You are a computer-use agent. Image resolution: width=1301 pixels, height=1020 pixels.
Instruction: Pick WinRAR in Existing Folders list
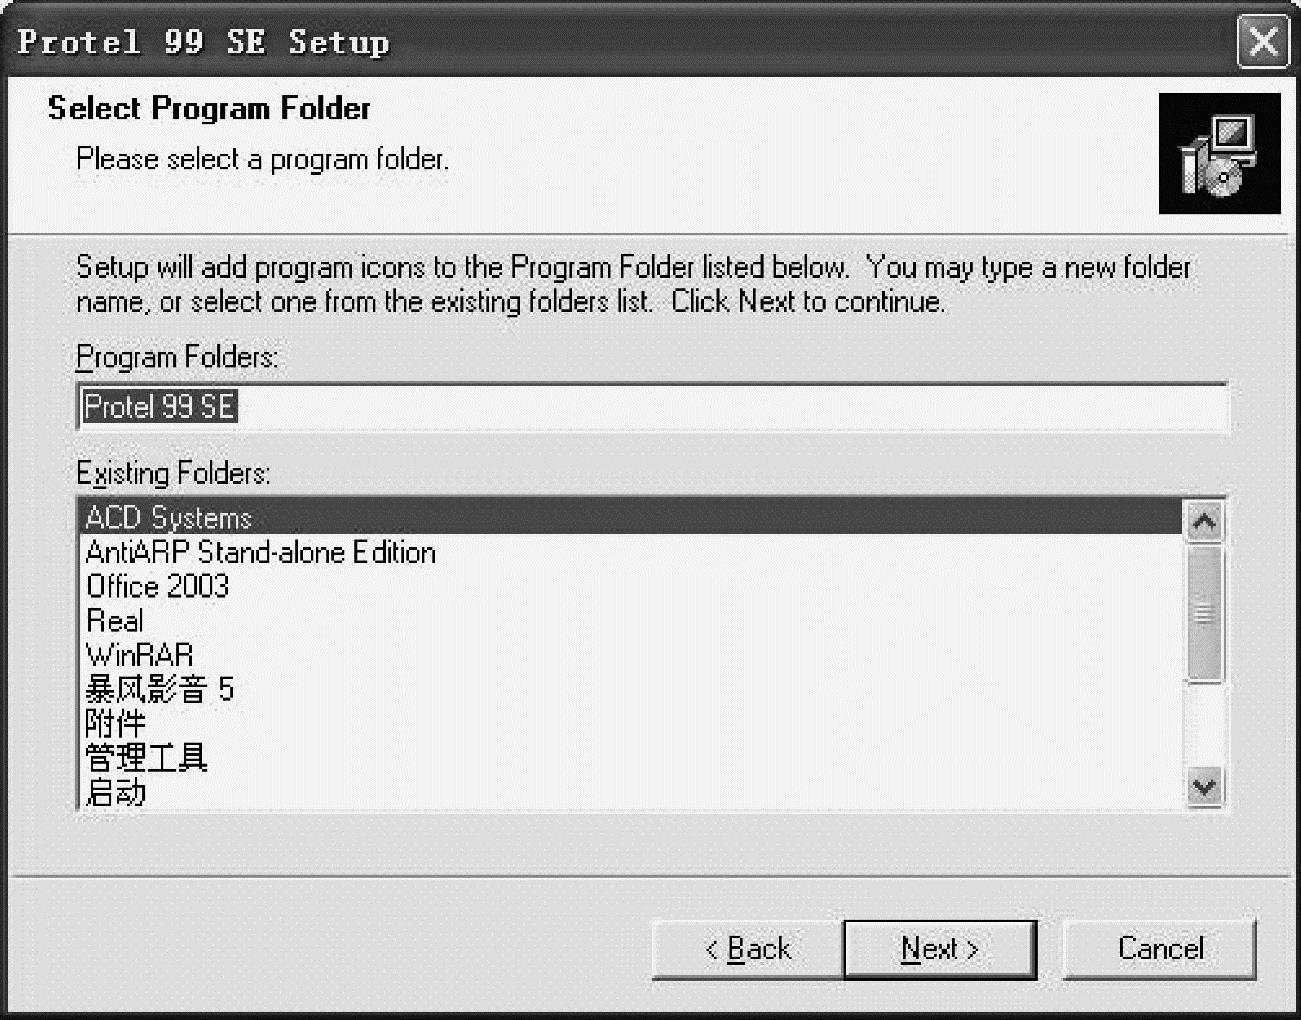pos(139,655)
